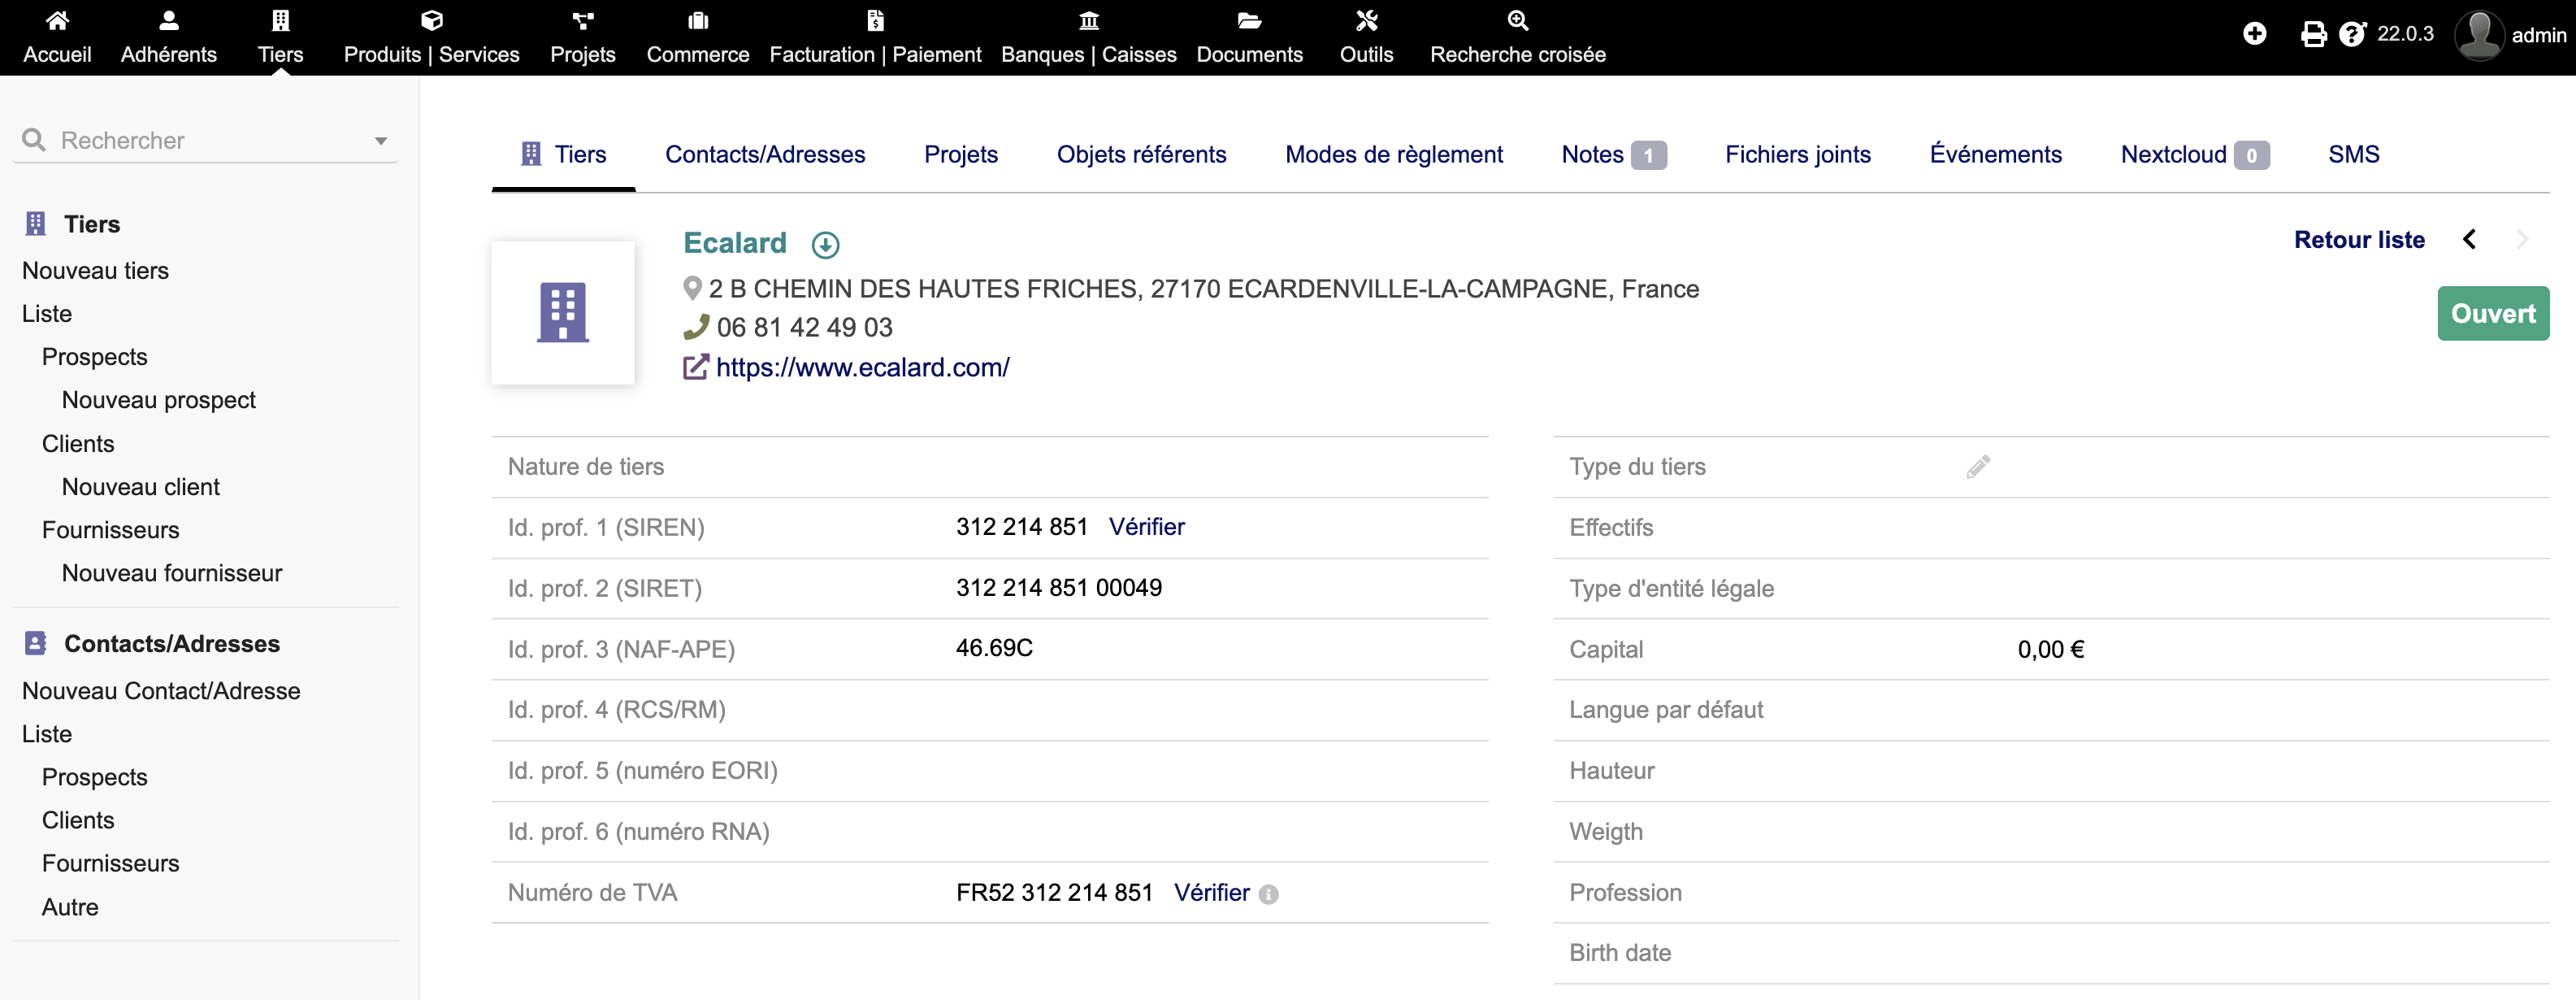Click the Accueil home icon
The width and height of the screenshot is (2576, 1000).
click(57, 20)
